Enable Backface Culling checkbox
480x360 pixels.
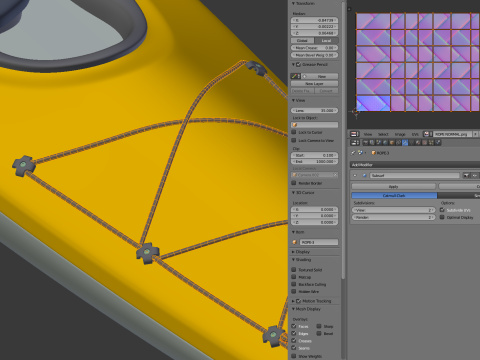tap(294, 284)
